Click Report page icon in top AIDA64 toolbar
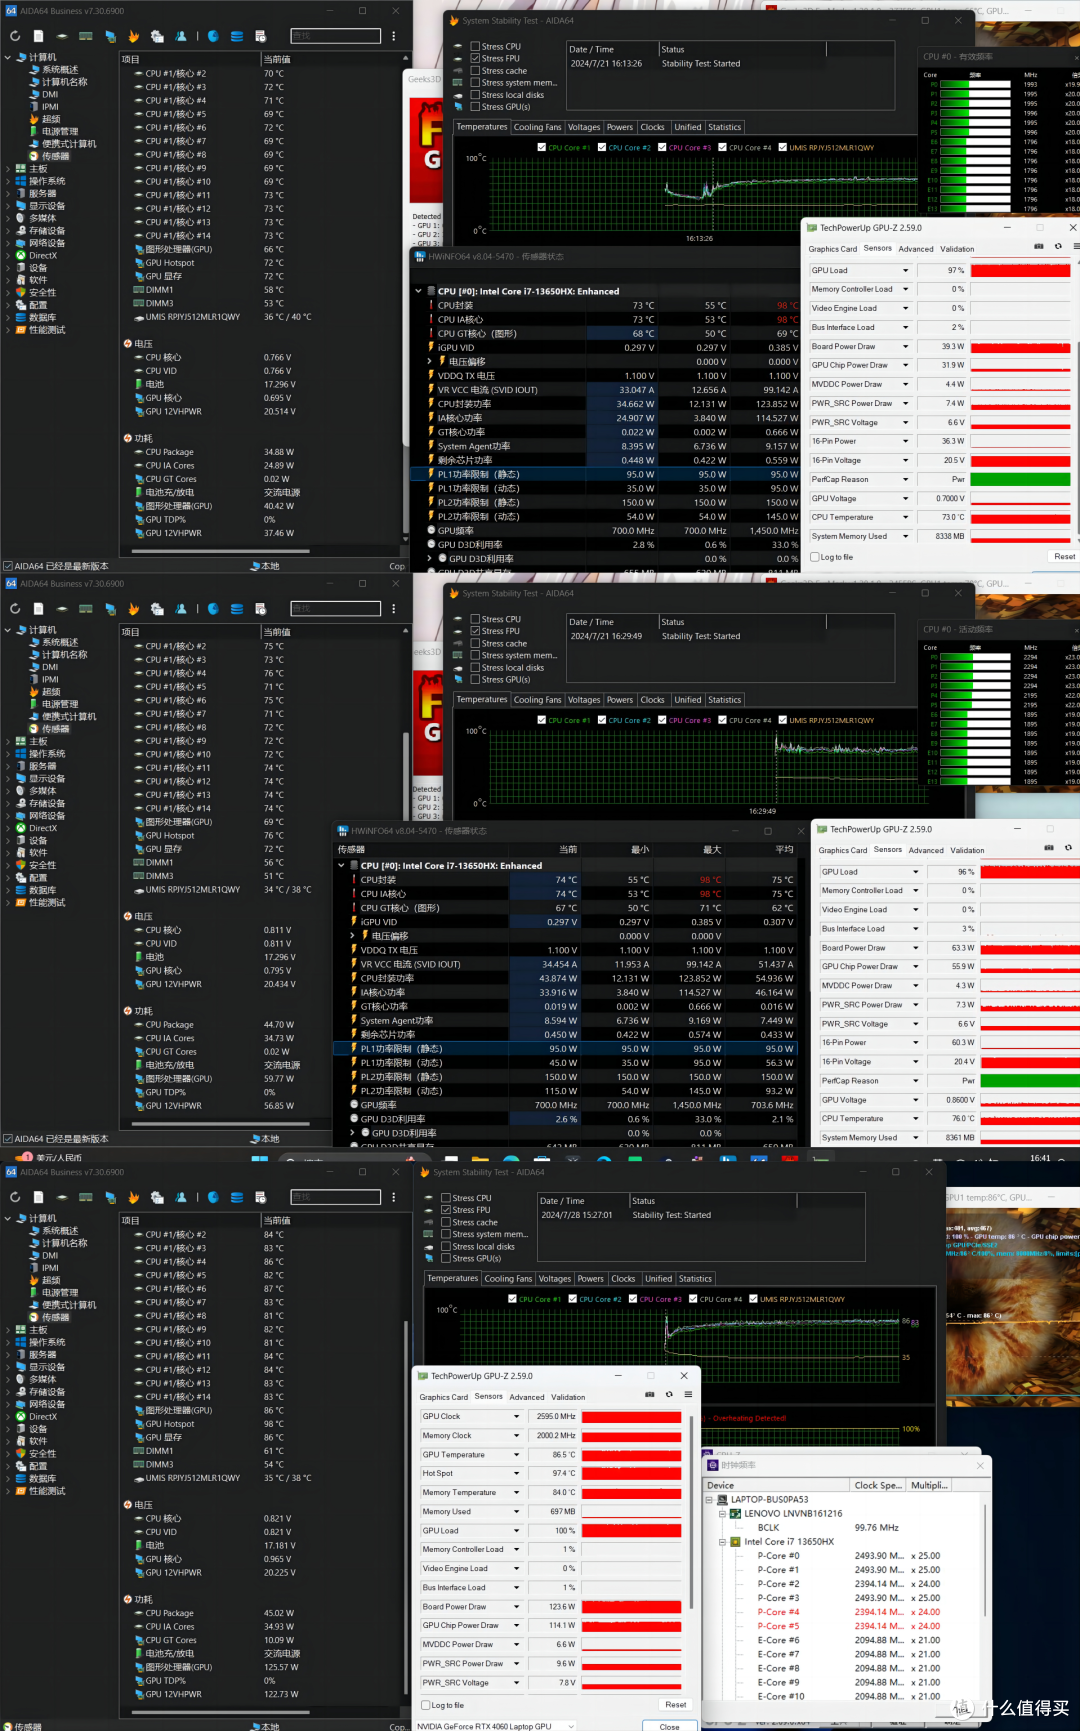The height and width of the screenshot is (1731, 1080). [36, 36]
